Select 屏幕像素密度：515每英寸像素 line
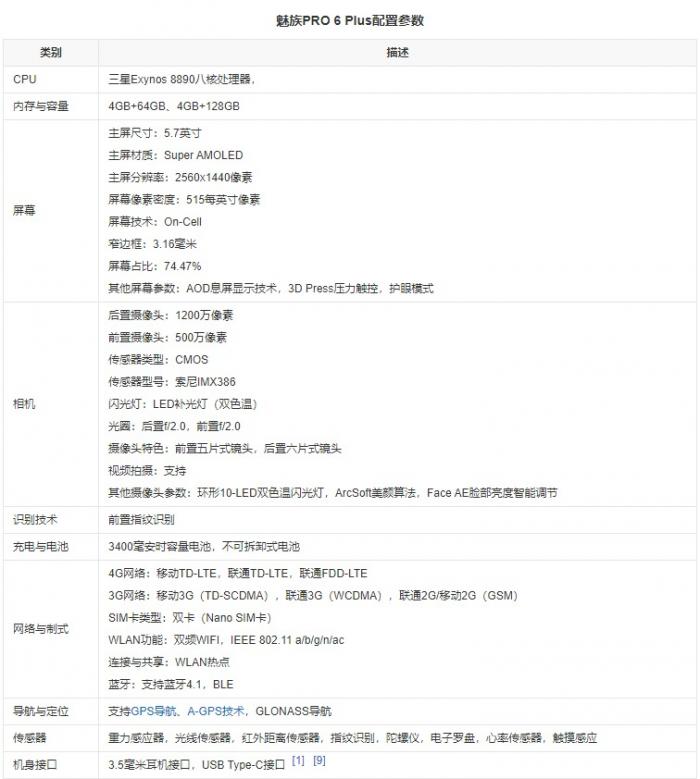Viewport: 700px width, 779px height. tap(184, 200)
